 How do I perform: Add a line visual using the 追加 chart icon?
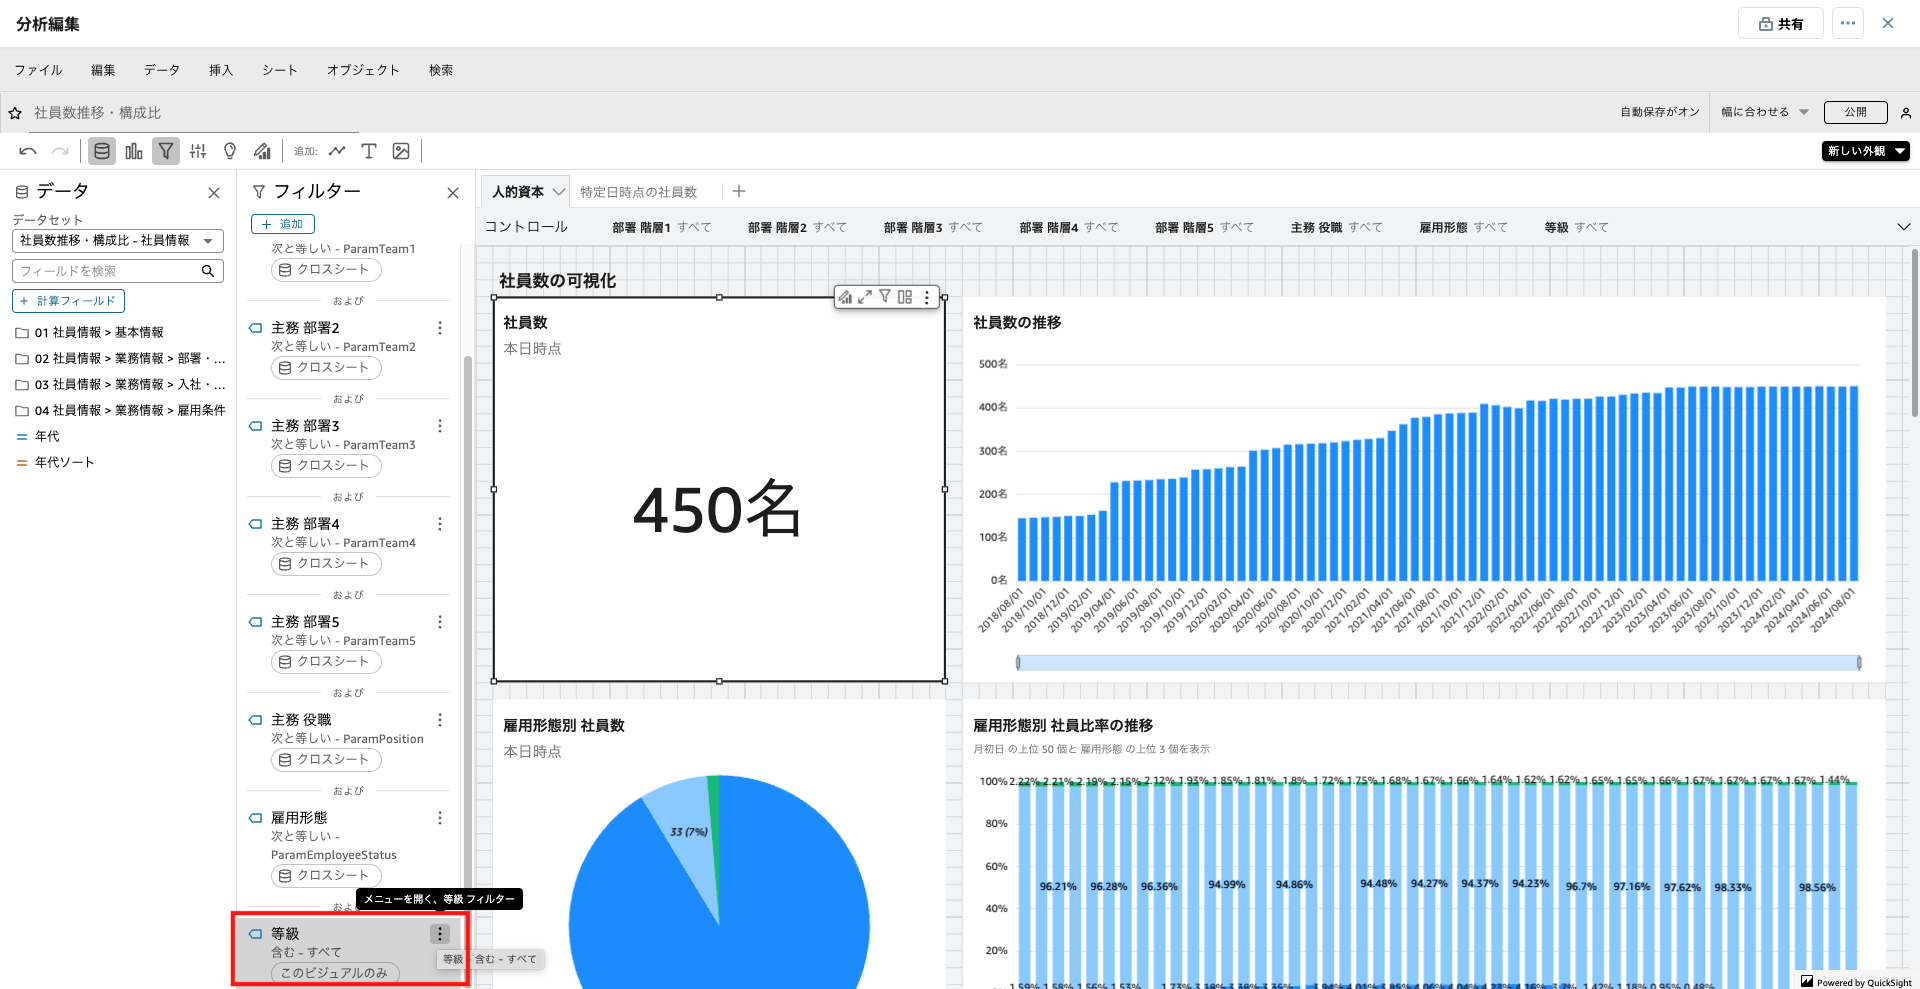point(337,151)
